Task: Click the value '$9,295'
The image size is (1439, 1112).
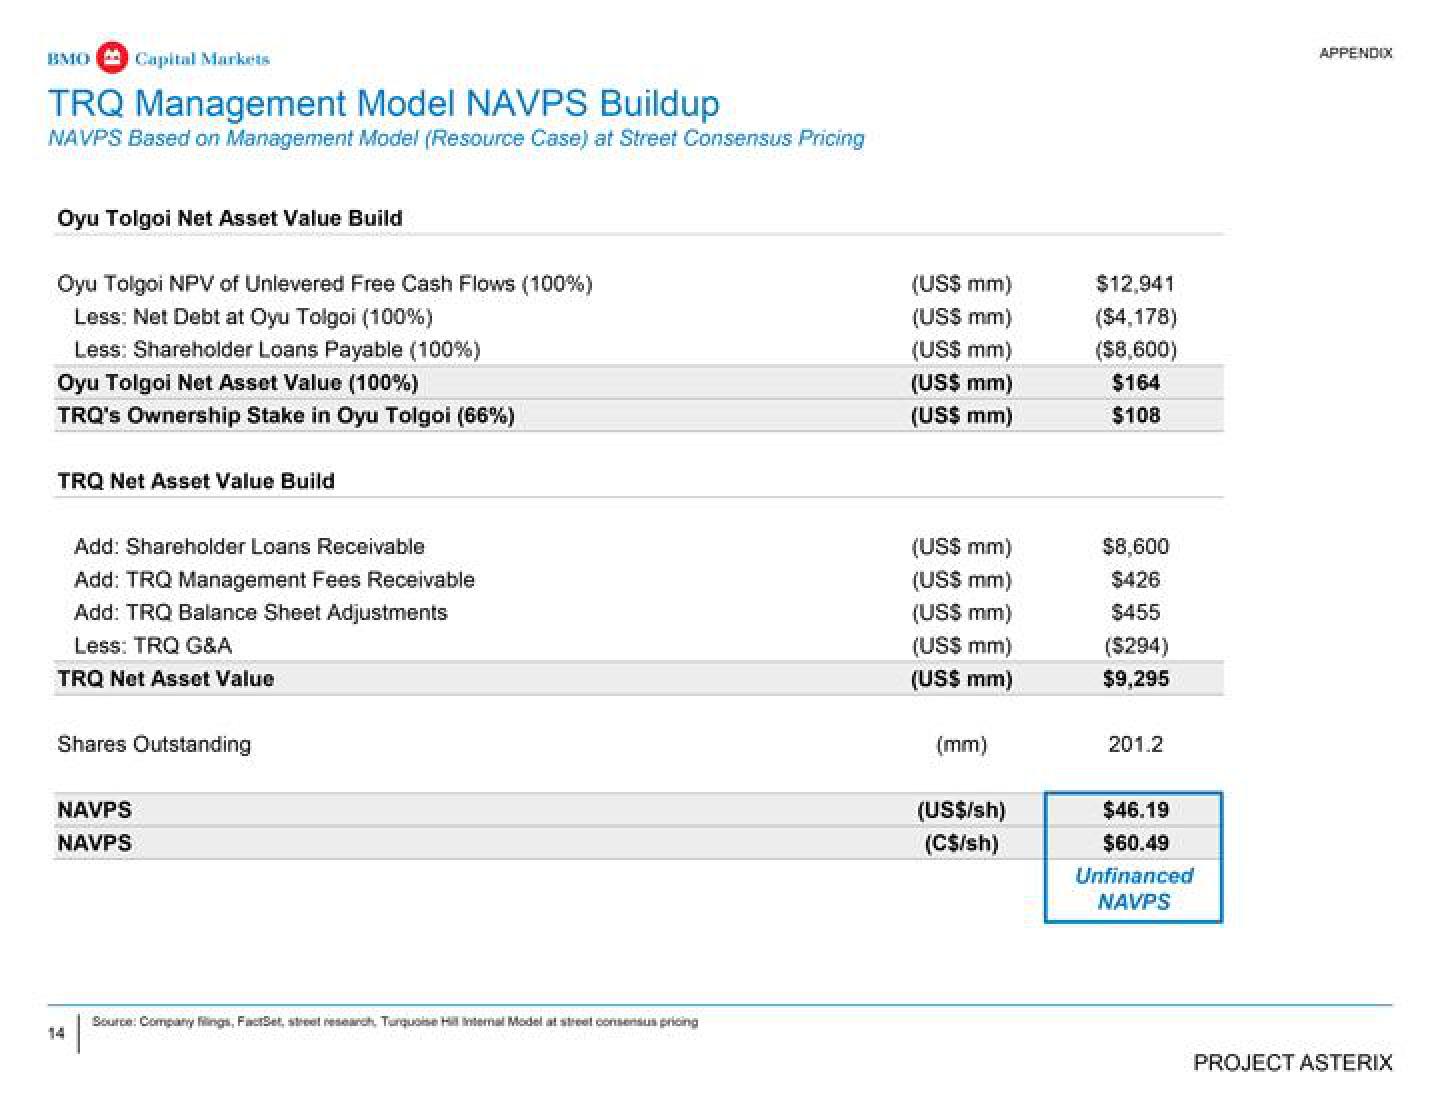Action: (1135, 679)
